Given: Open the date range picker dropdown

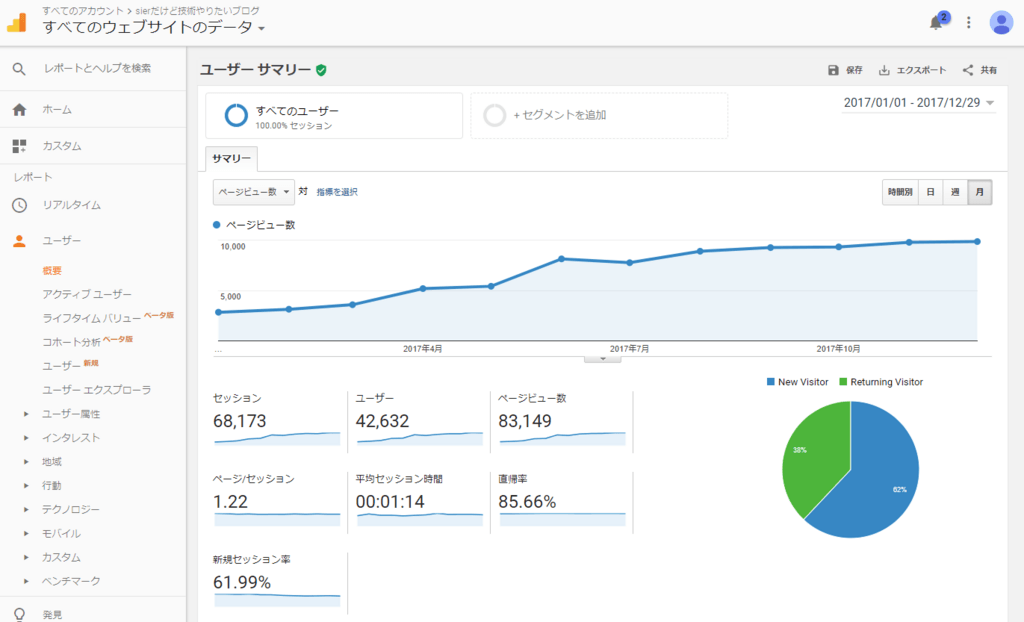Looking at the screenshot, I should pos(919,103).
